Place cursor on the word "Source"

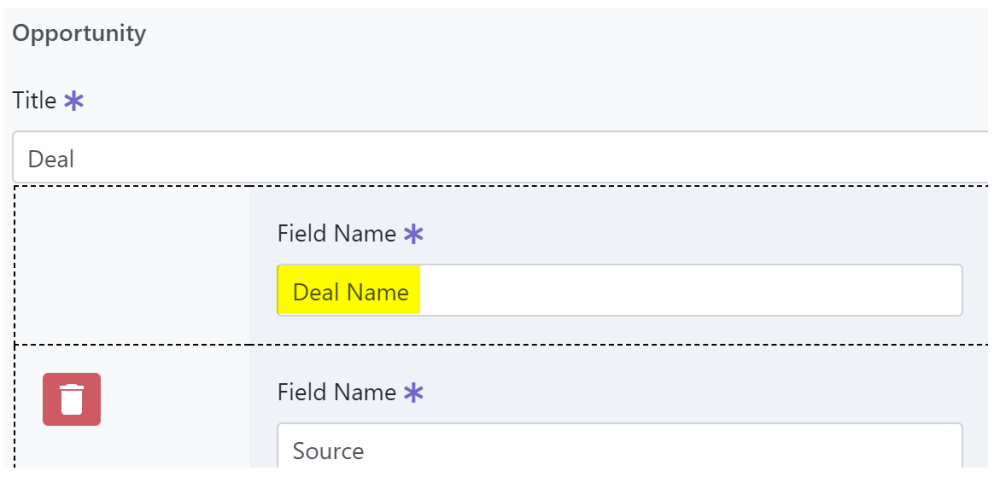[x=328, y=451]
